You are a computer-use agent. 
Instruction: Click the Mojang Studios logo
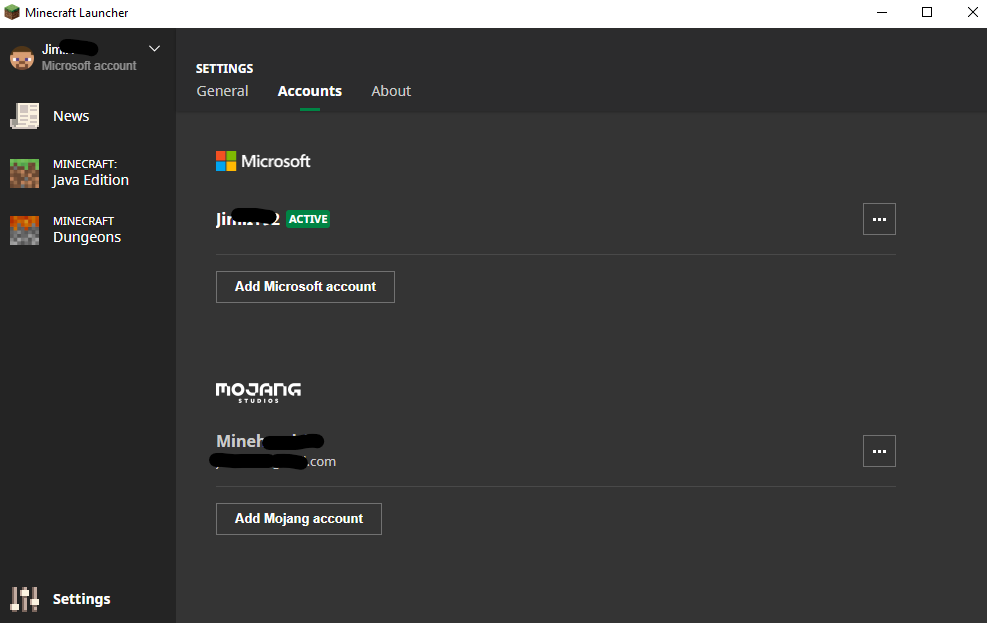coord(258,392)
